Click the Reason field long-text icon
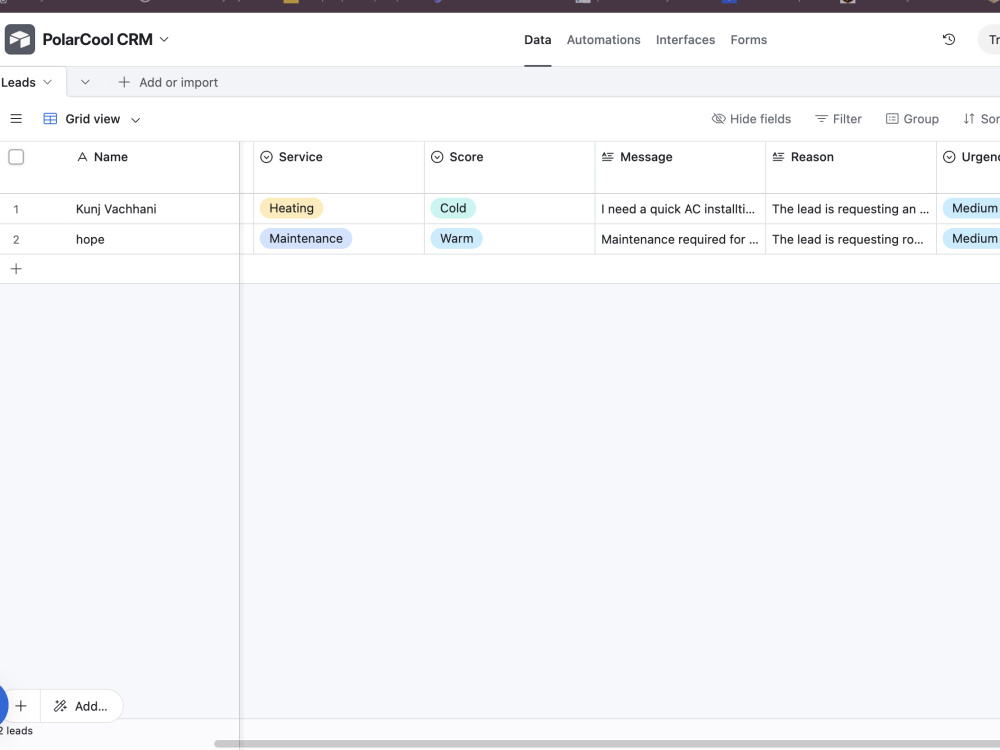 [779, 157]
